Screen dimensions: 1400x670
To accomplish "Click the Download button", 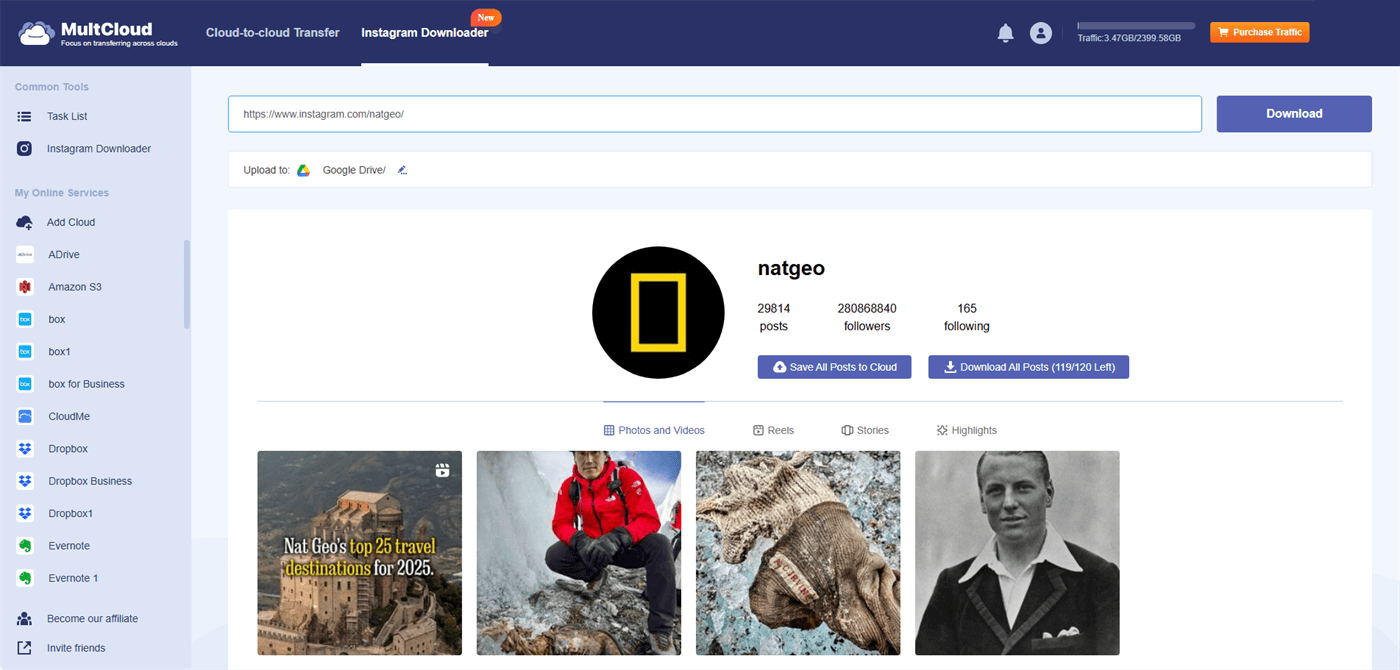I will click(1294, 114).
